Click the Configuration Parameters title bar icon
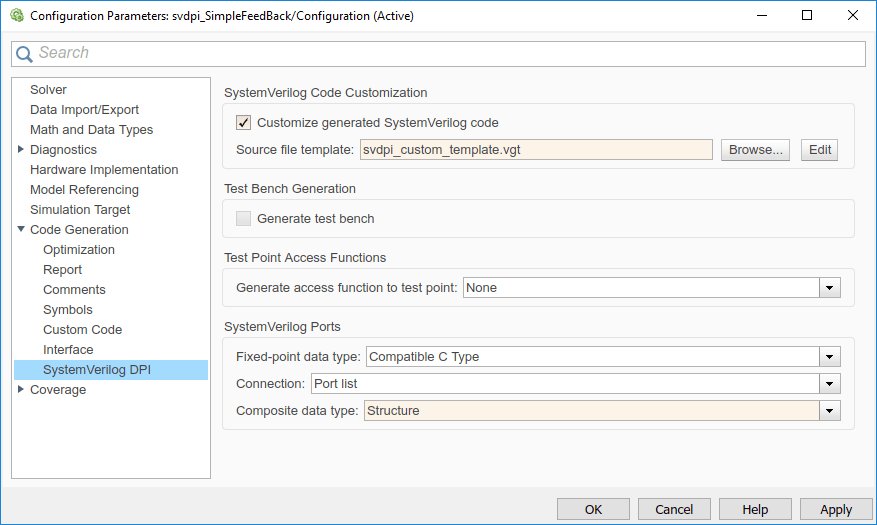Viewport: 877px width, 525px height. coord(16,16)
